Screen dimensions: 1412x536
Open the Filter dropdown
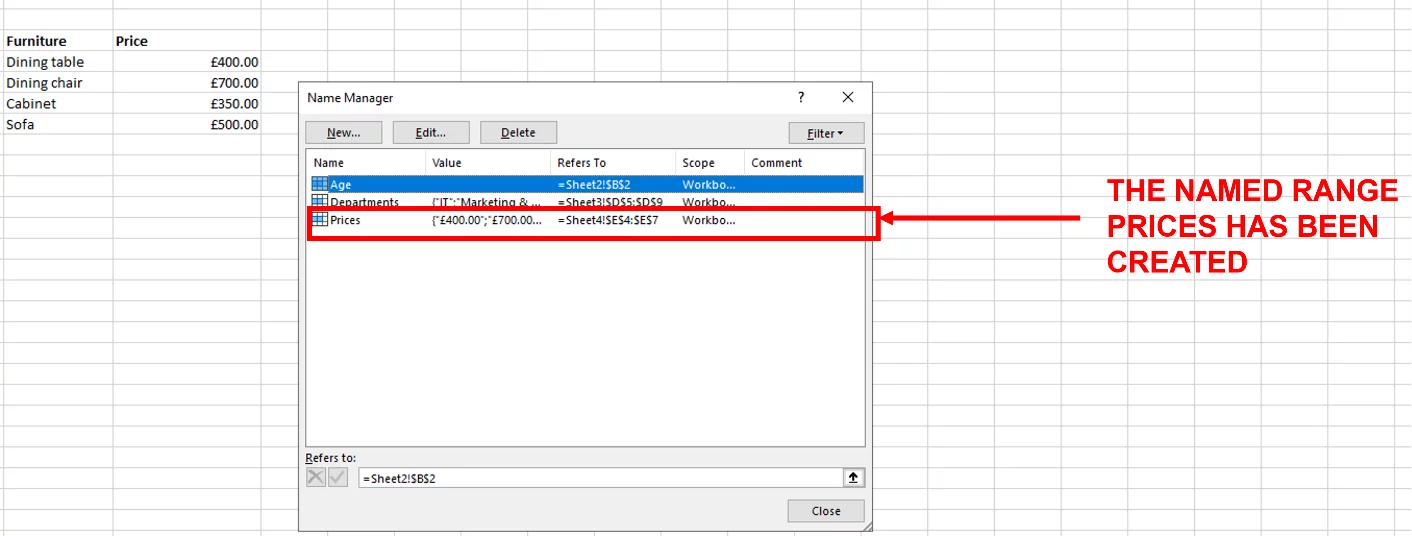826,133
